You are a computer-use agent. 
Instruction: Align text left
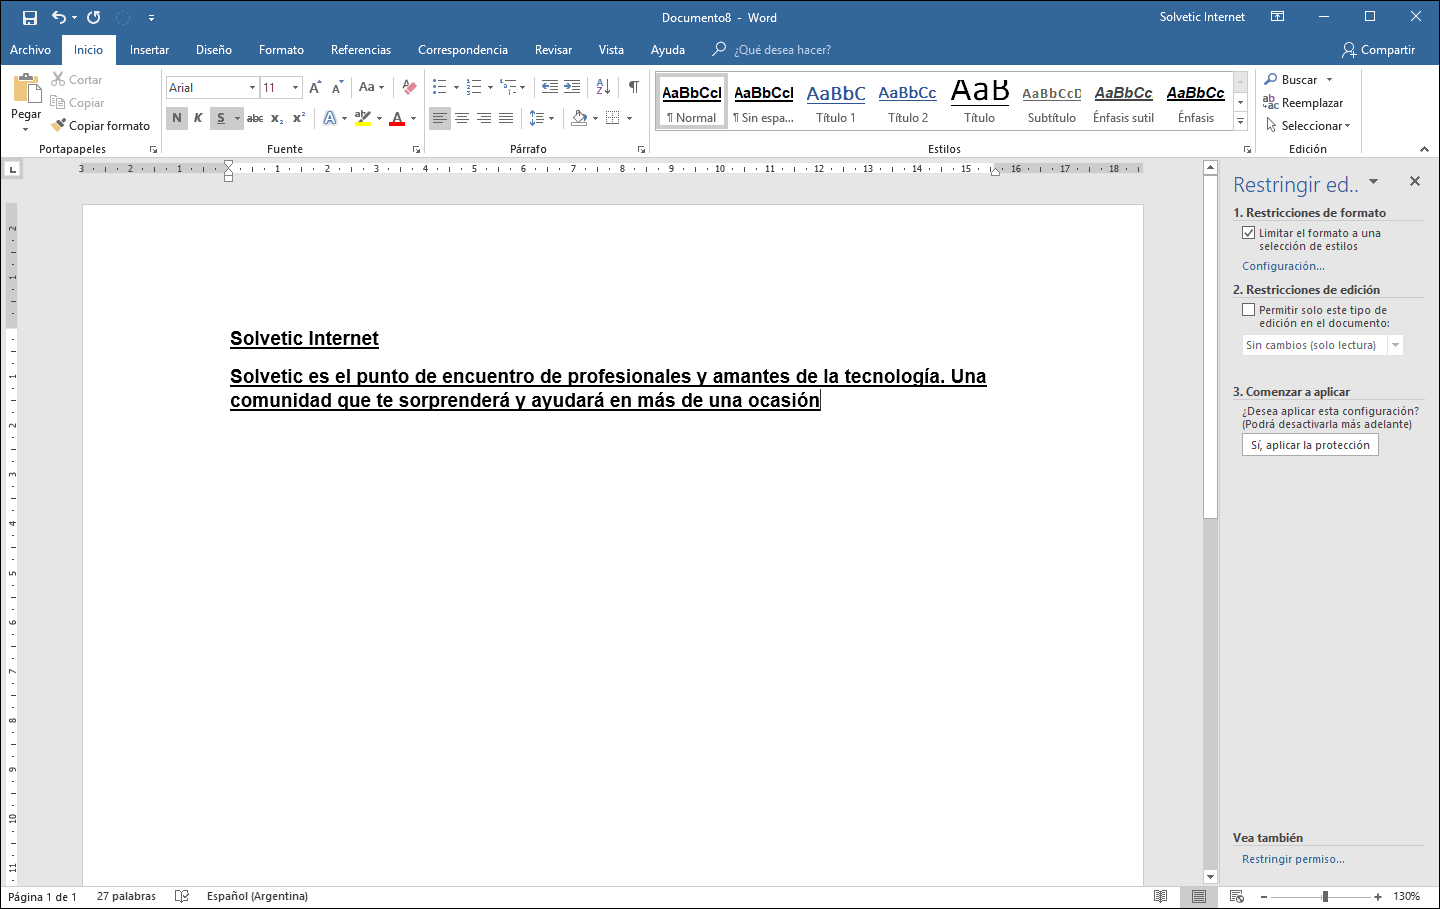[440, 118]
